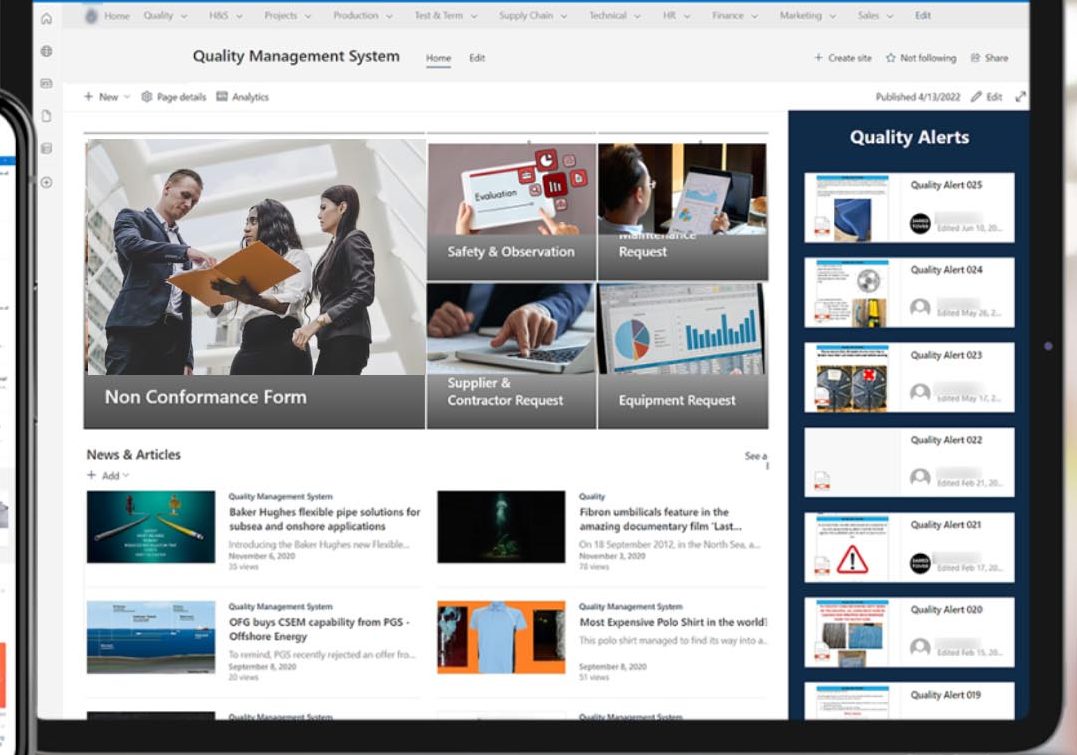Open the news icon in left rail
1077x755 pixels.
click(x=47, y=83)
